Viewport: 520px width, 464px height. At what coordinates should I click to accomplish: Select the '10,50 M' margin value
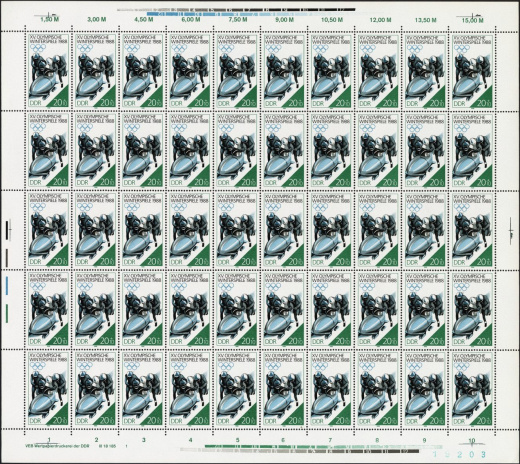click(x=332, y=20)
